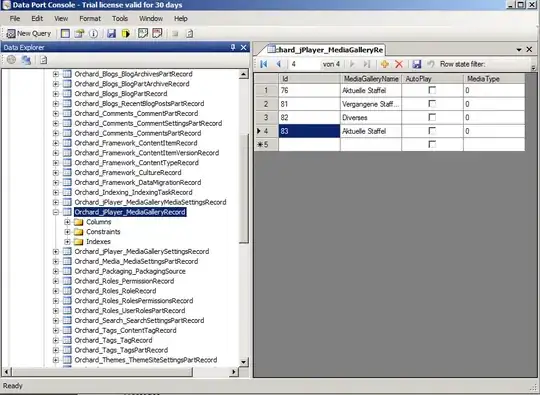Expand Orchard_Tags_TagRecord table node
The height and width of the screenshot is (395, 540).
coord(55,340)
